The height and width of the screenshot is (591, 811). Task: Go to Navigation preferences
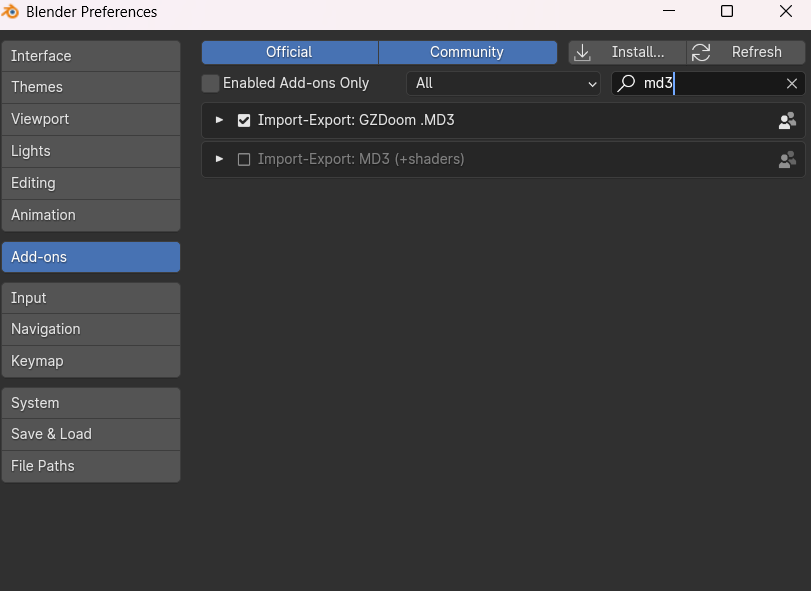[91, 329]
